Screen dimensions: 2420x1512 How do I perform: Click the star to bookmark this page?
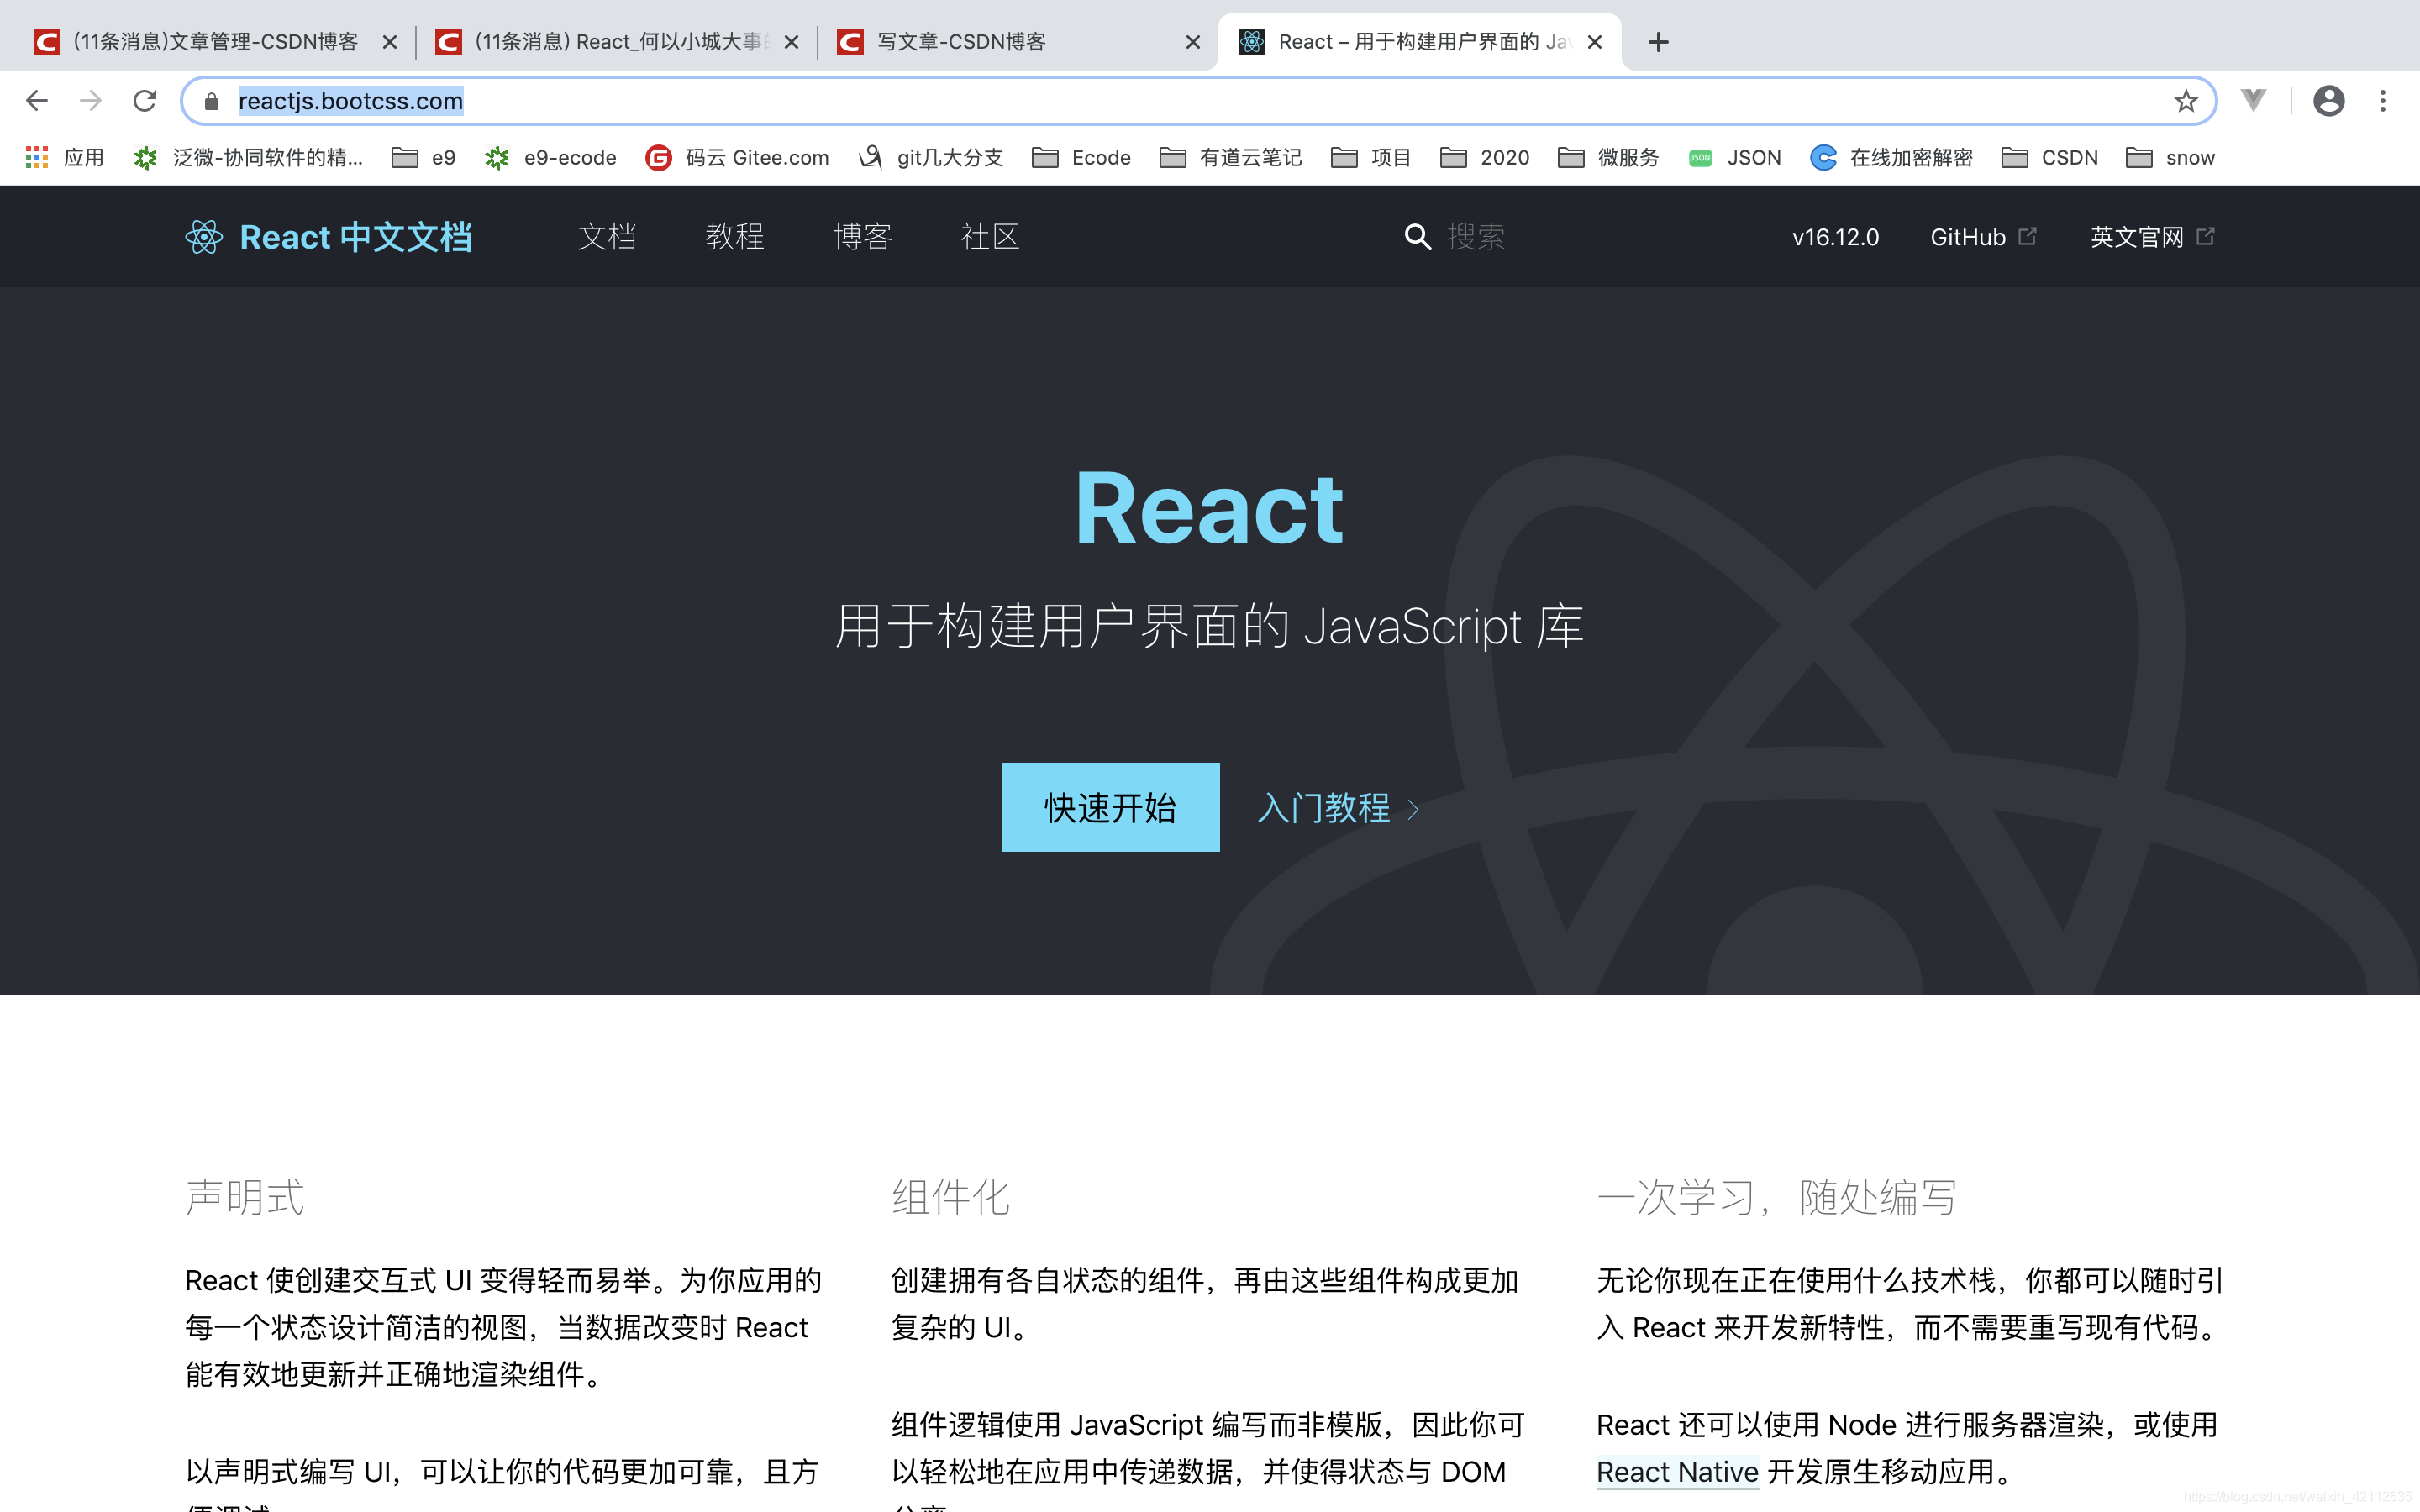(x=2186, y=101)
